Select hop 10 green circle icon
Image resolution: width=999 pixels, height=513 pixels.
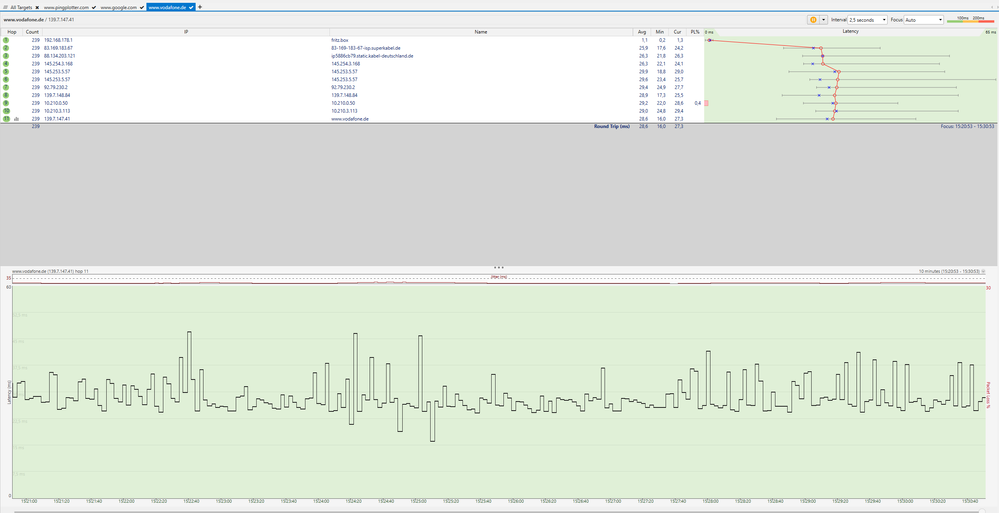point(6,111)
